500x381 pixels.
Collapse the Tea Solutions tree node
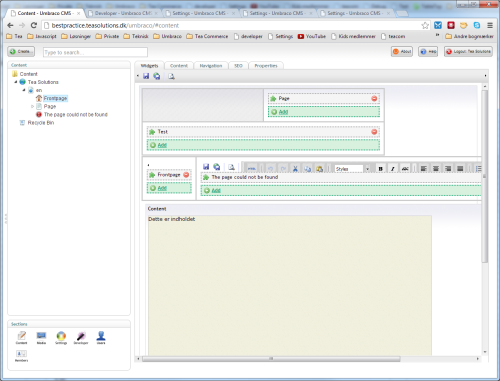click(16, 82)
